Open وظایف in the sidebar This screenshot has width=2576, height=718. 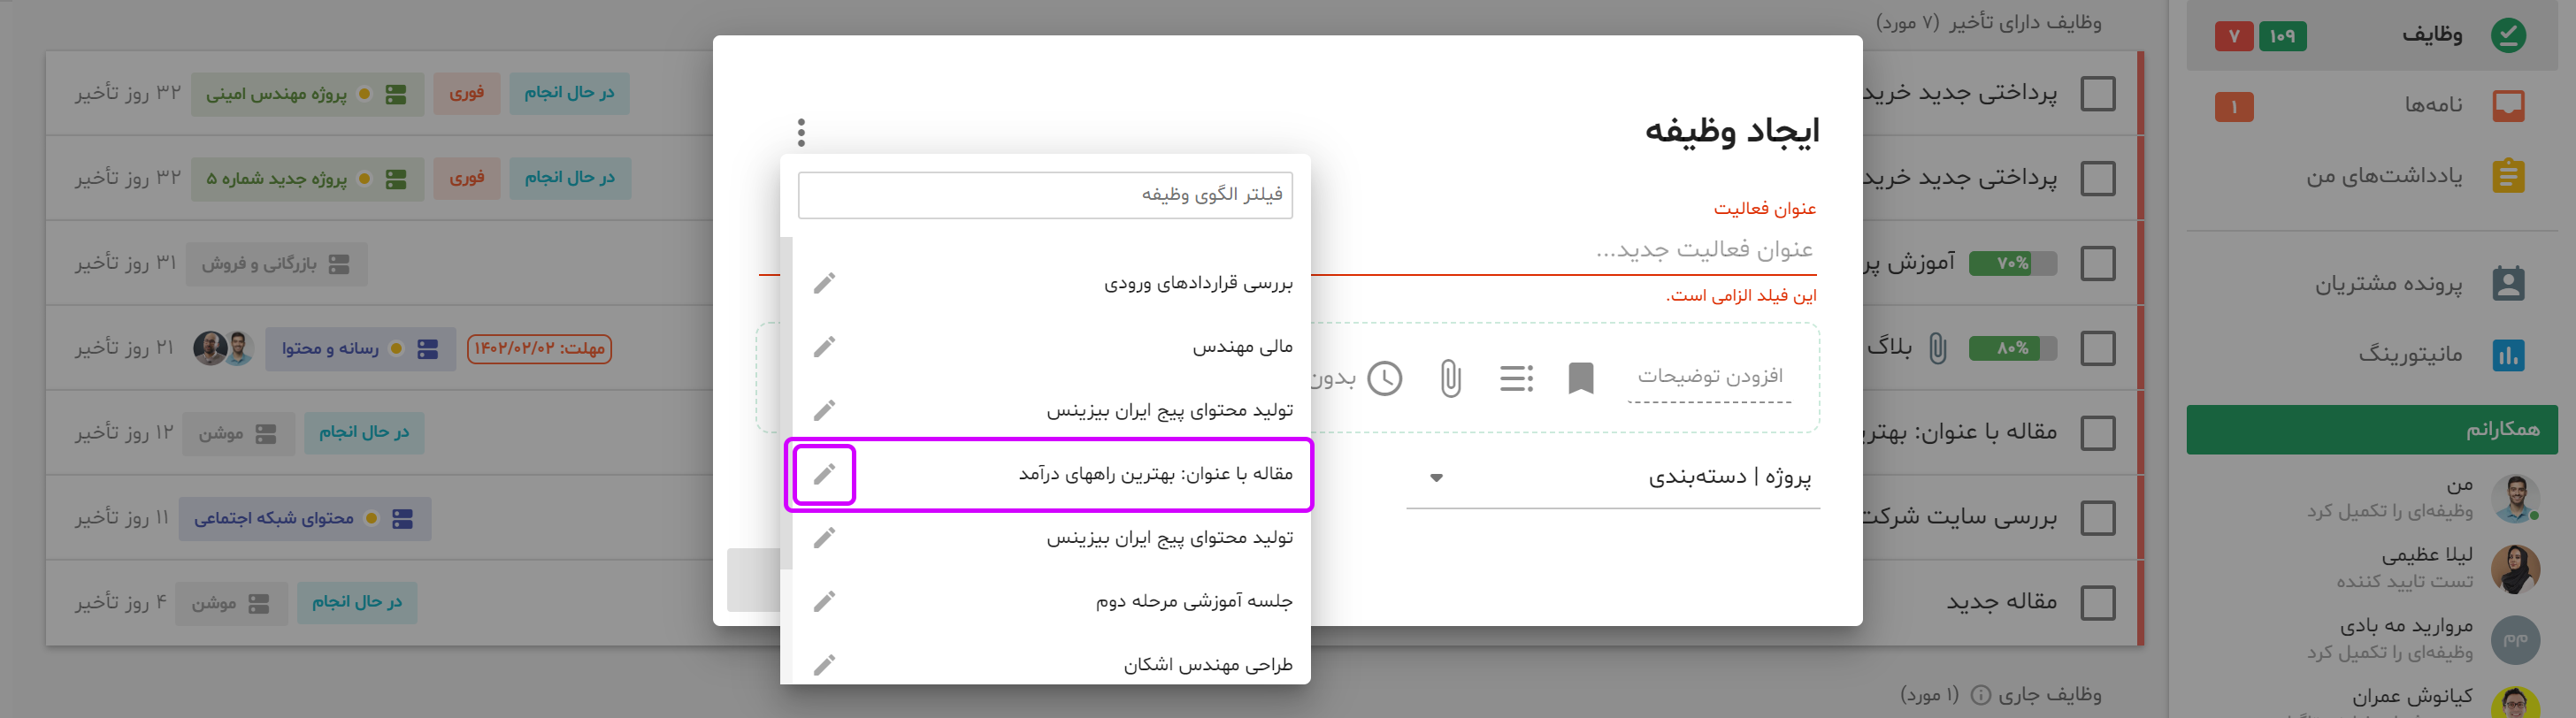(x=2371, y=35)
